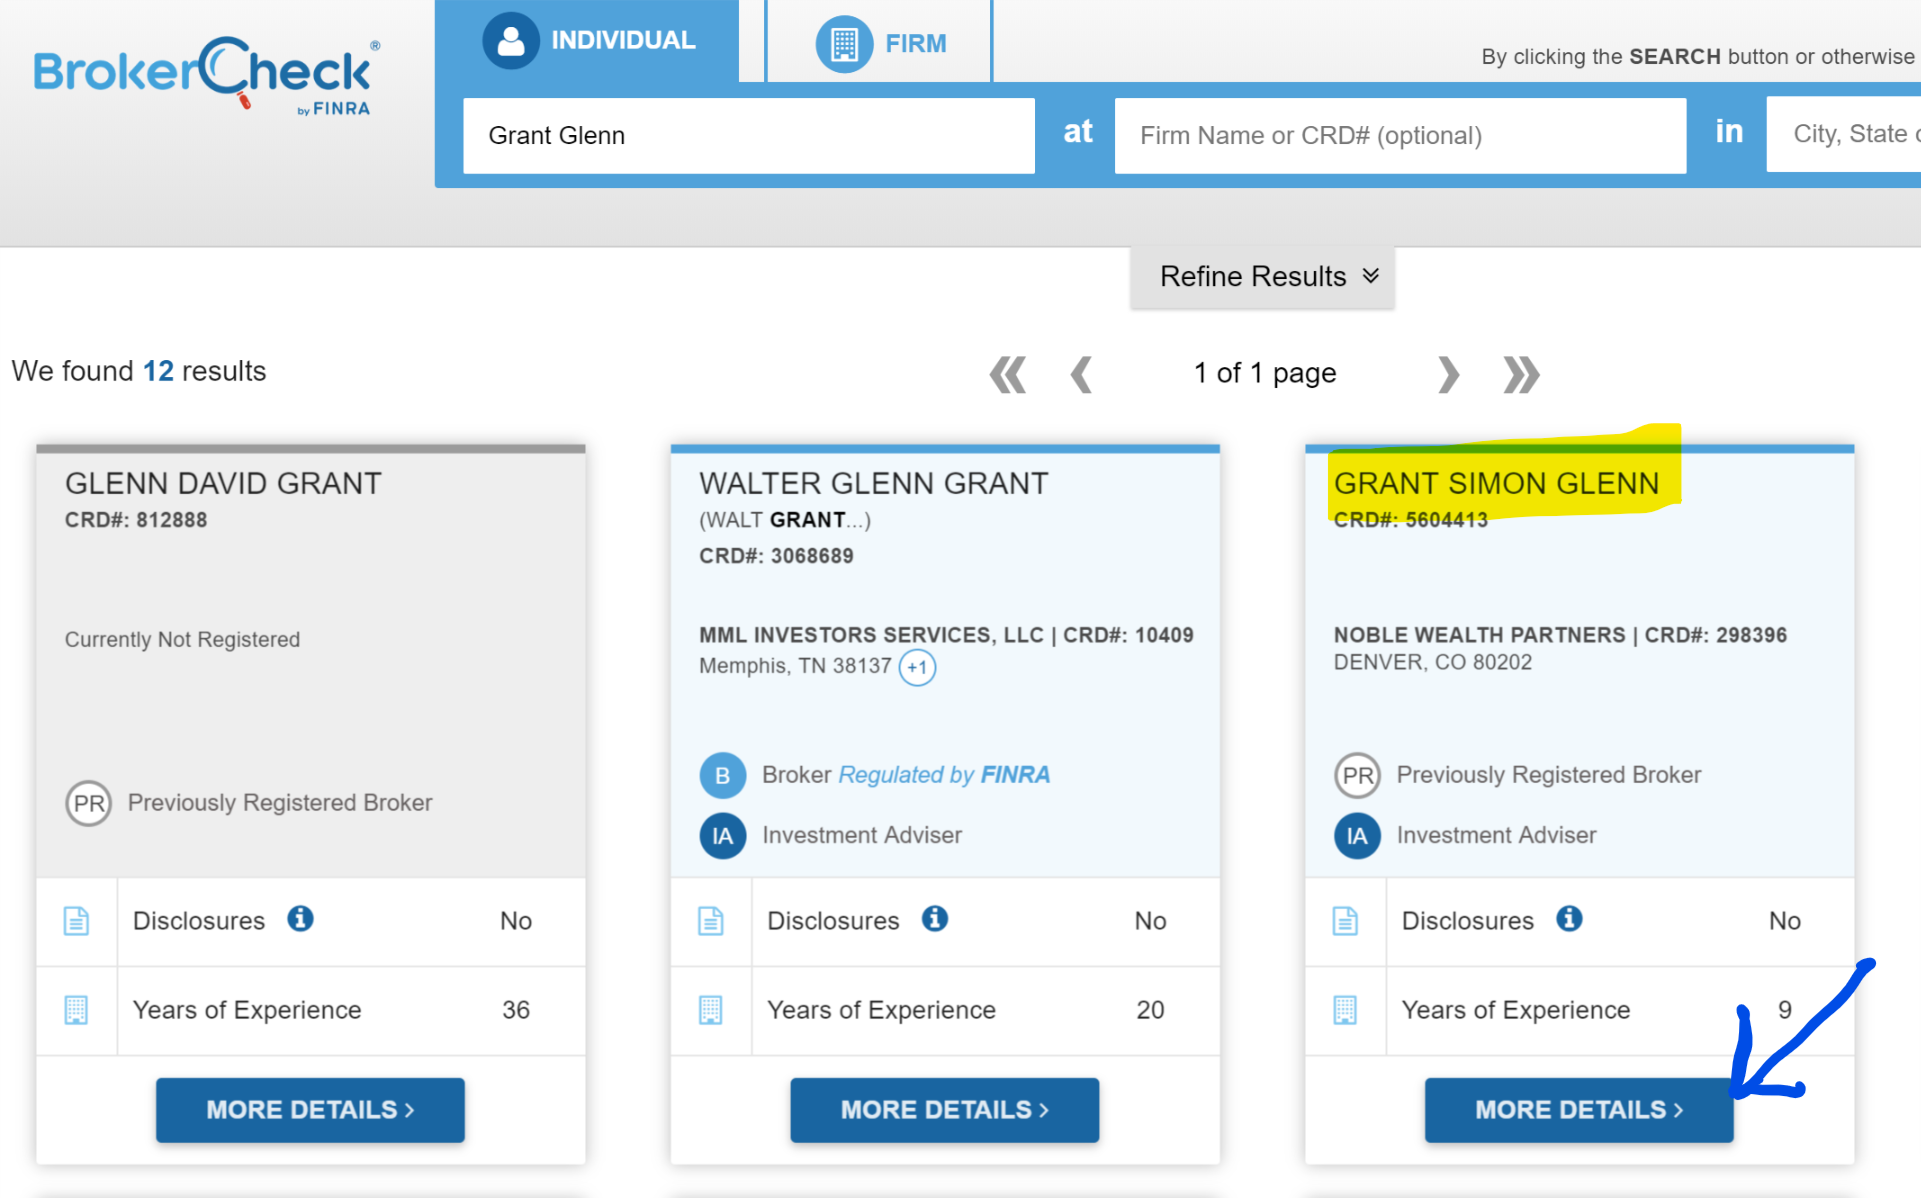Click the Years of Experience icon for Walter Glenn Grant
This screenshot has width=1921, height=1198.
(711, 1010)
